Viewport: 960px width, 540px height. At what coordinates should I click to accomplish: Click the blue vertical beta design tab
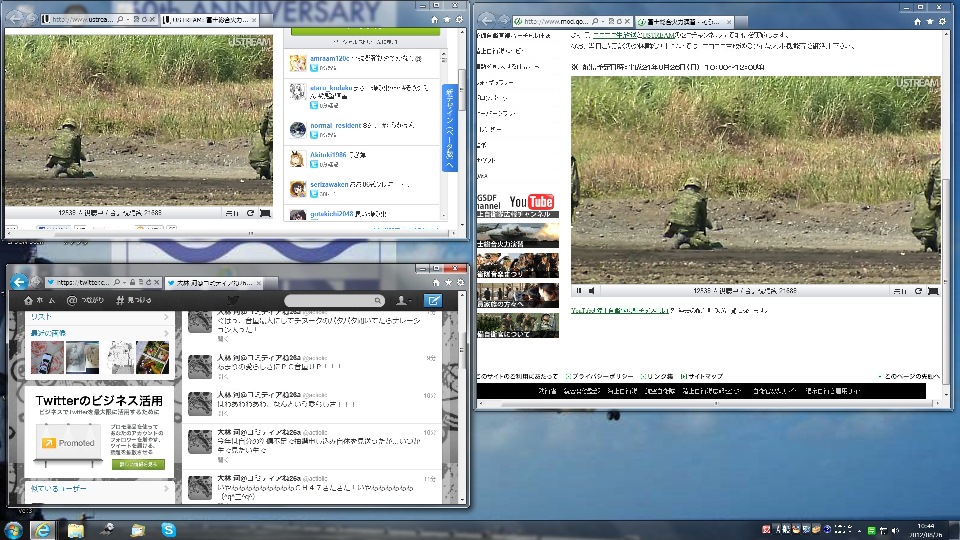(x=449, y=127)
